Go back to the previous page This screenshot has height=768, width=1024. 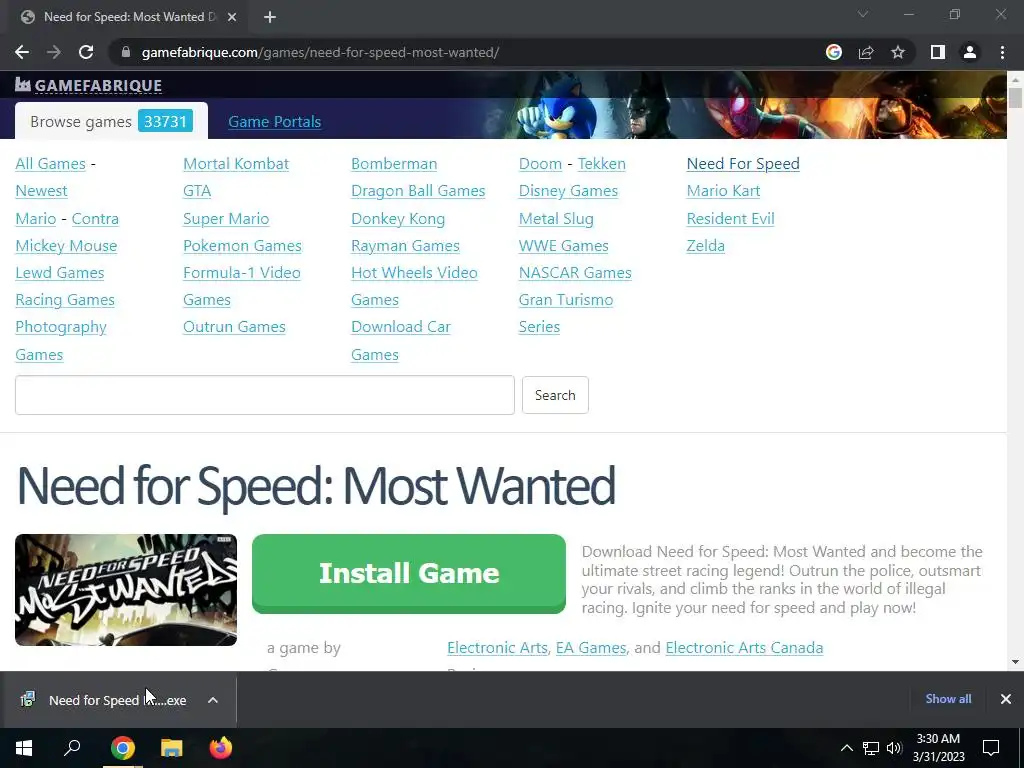click(x=22, y=52)
